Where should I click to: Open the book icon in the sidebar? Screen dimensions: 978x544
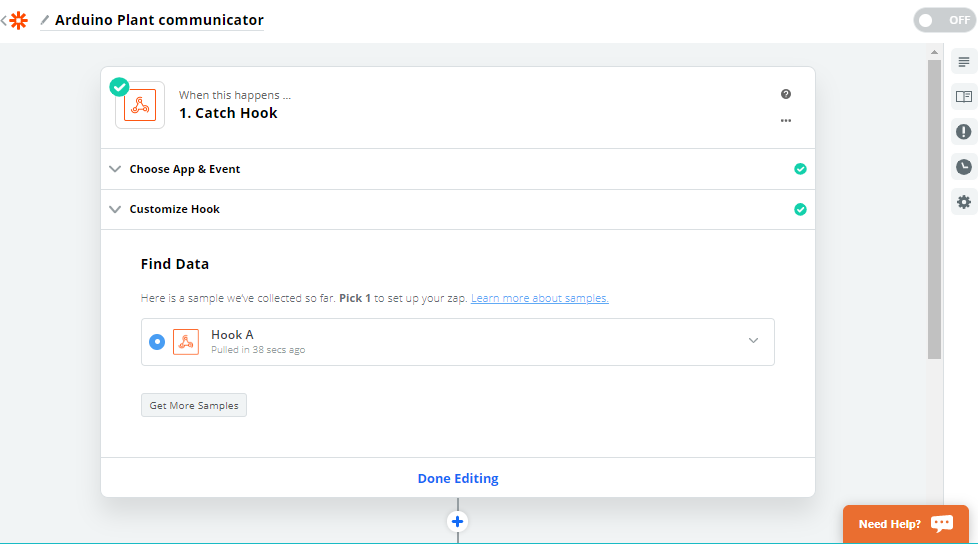tap(963, 97)
